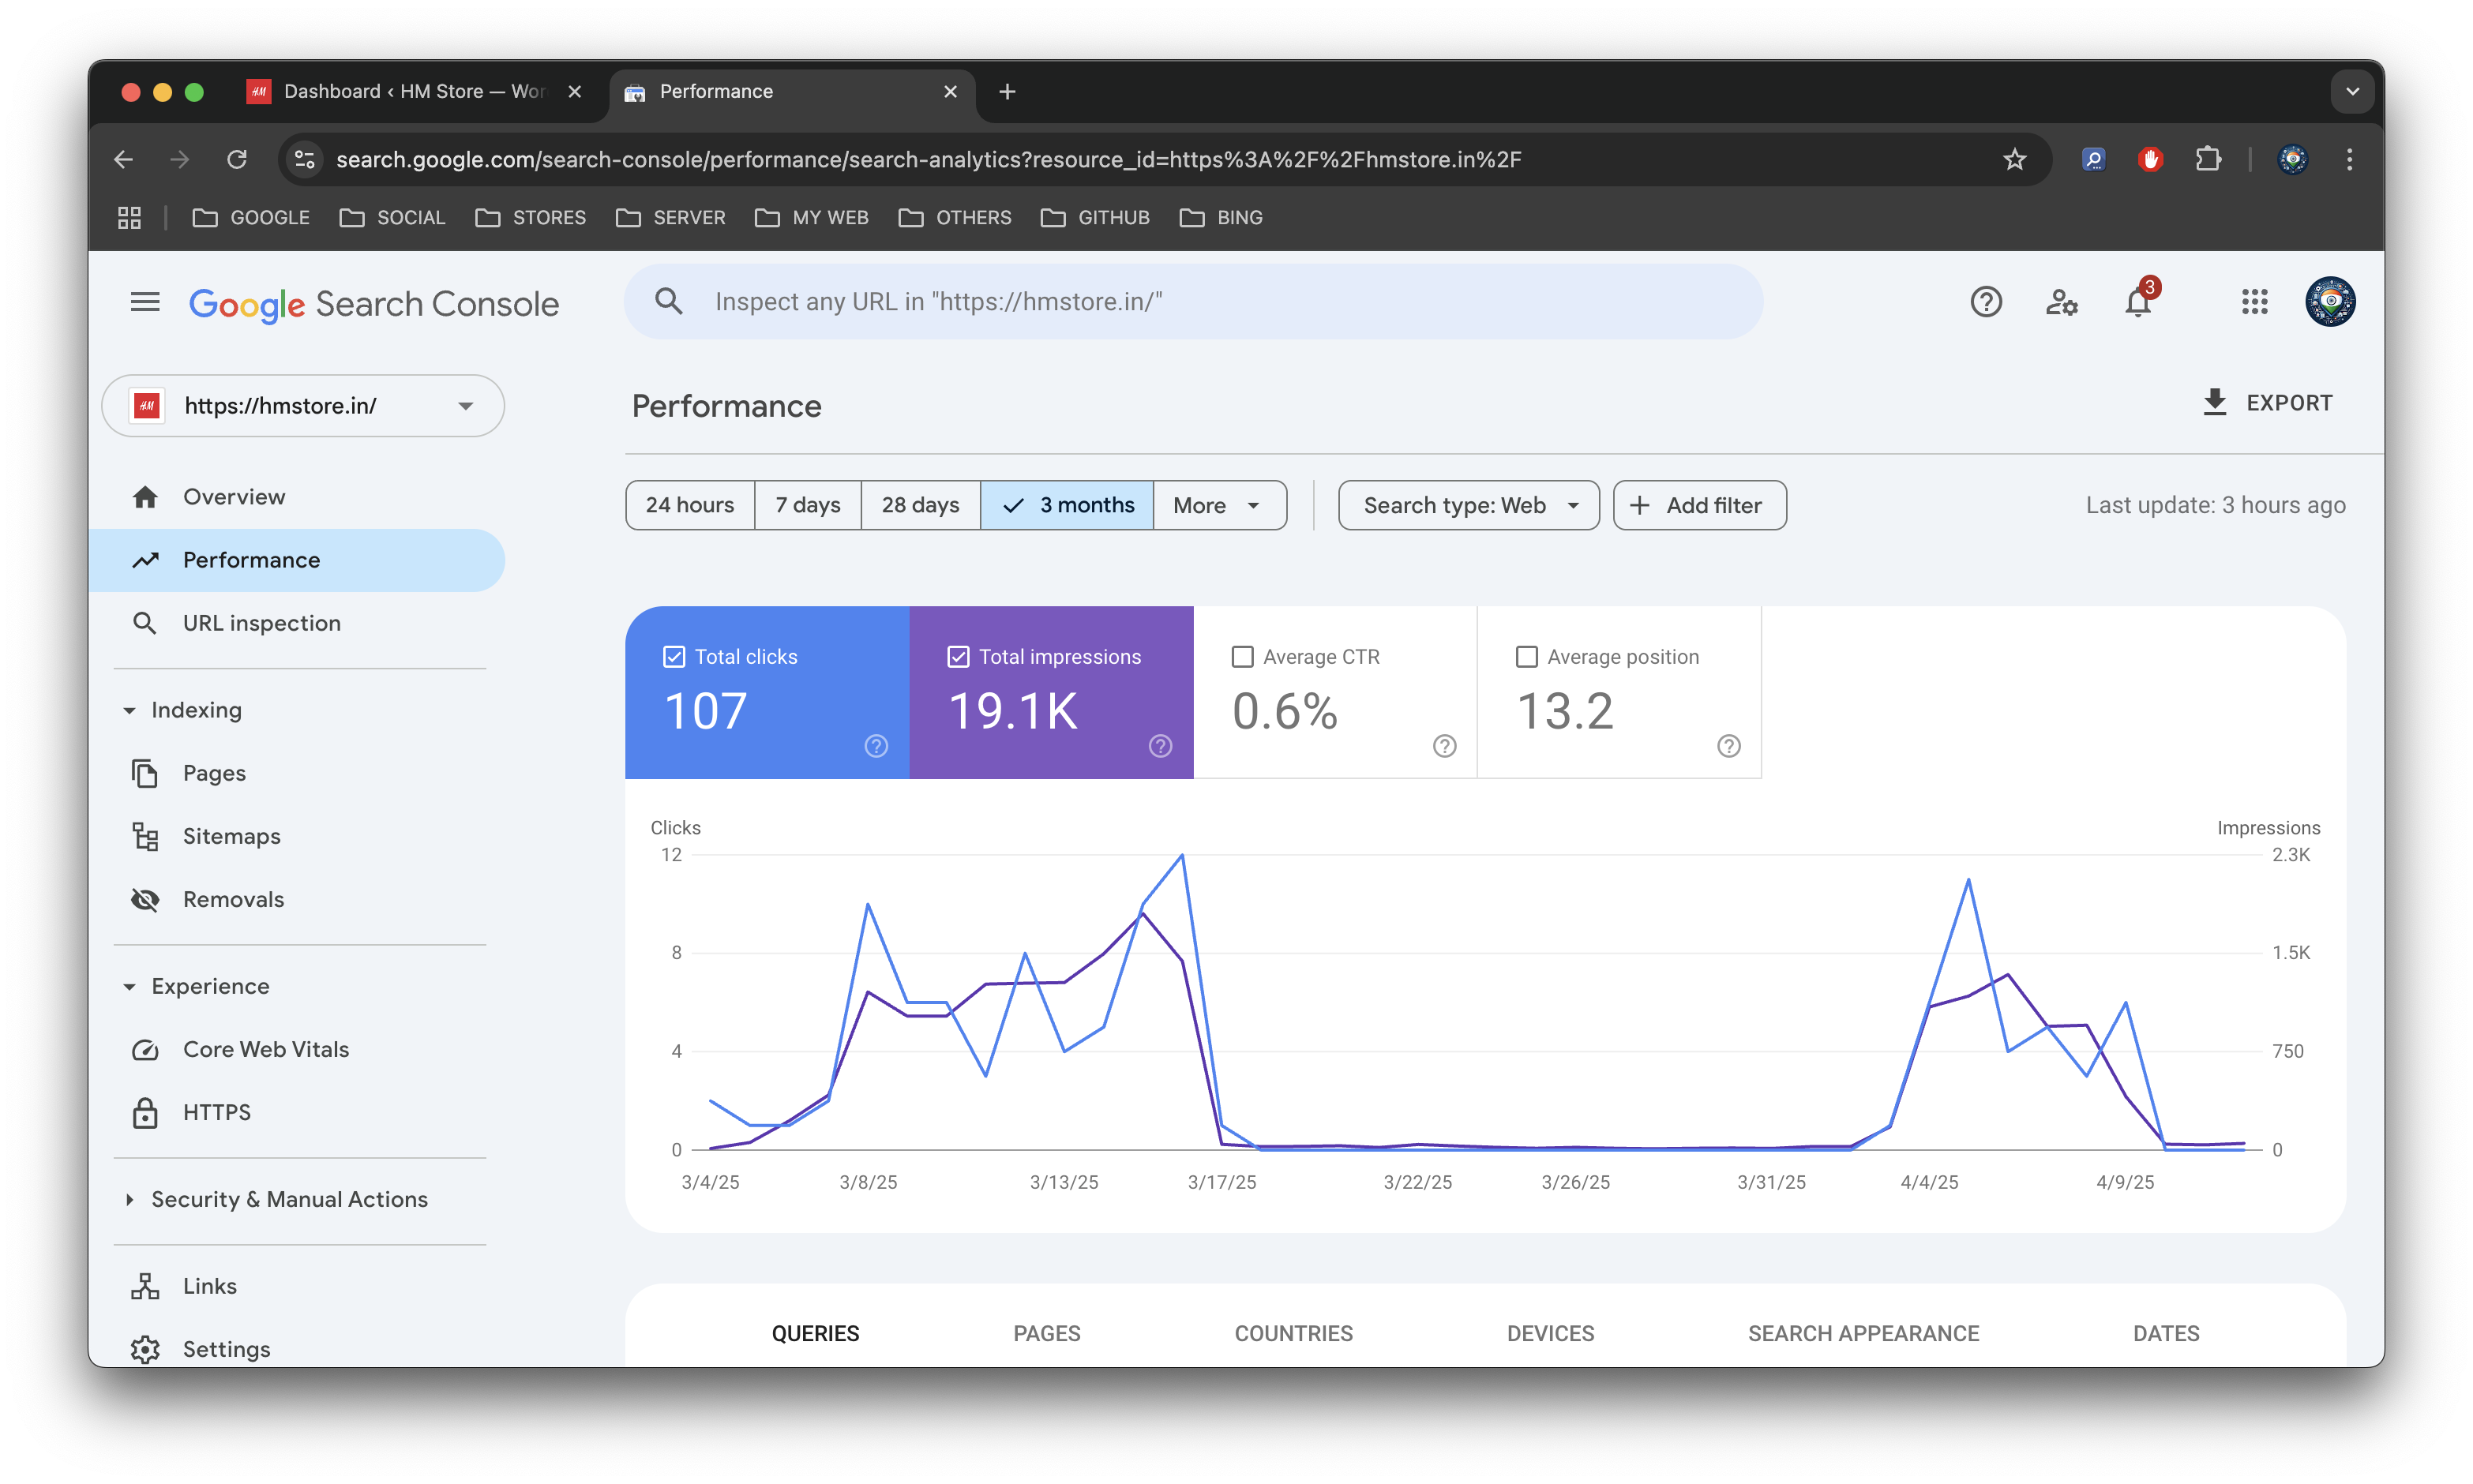Screen dimensions: 2473x1484
Task: Open the GOOGLE bookmarks folder
Action: click(x=251, y=218)
